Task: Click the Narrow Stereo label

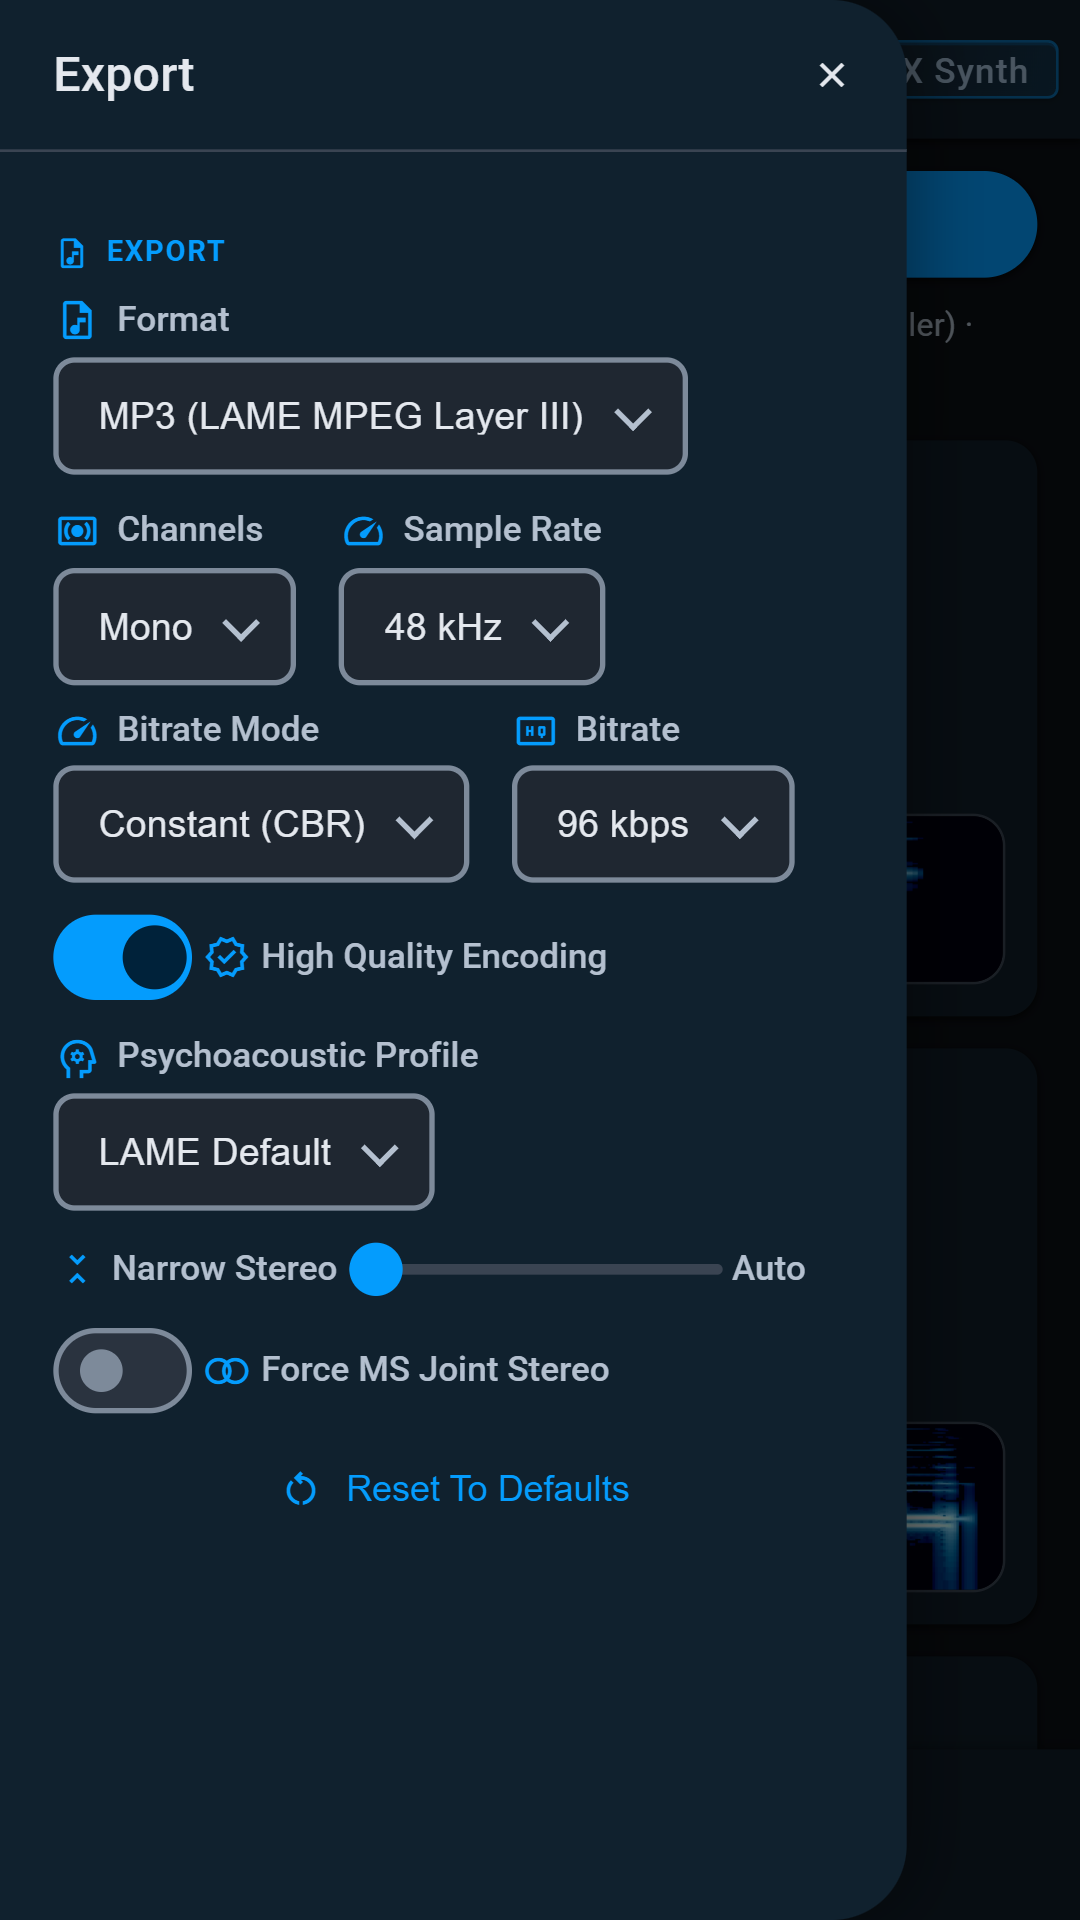Action: coord(225,1269)
